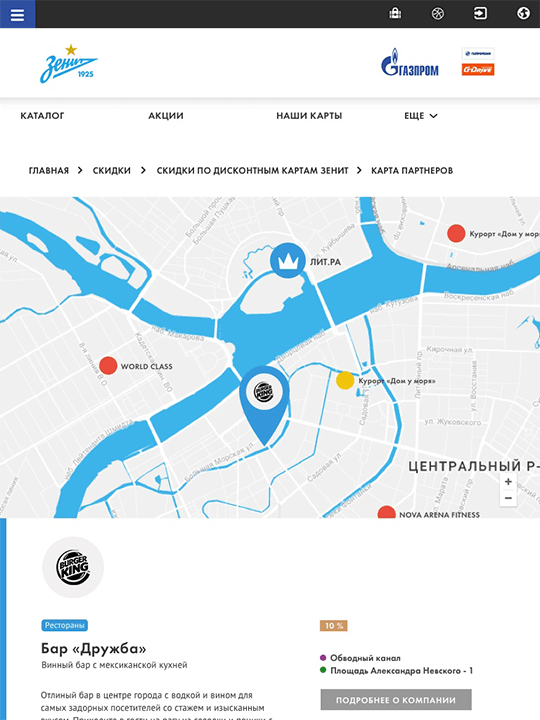Zoom out the map with minus button
The height and width of the screenshot is (720, 540).
coord(508,498)
